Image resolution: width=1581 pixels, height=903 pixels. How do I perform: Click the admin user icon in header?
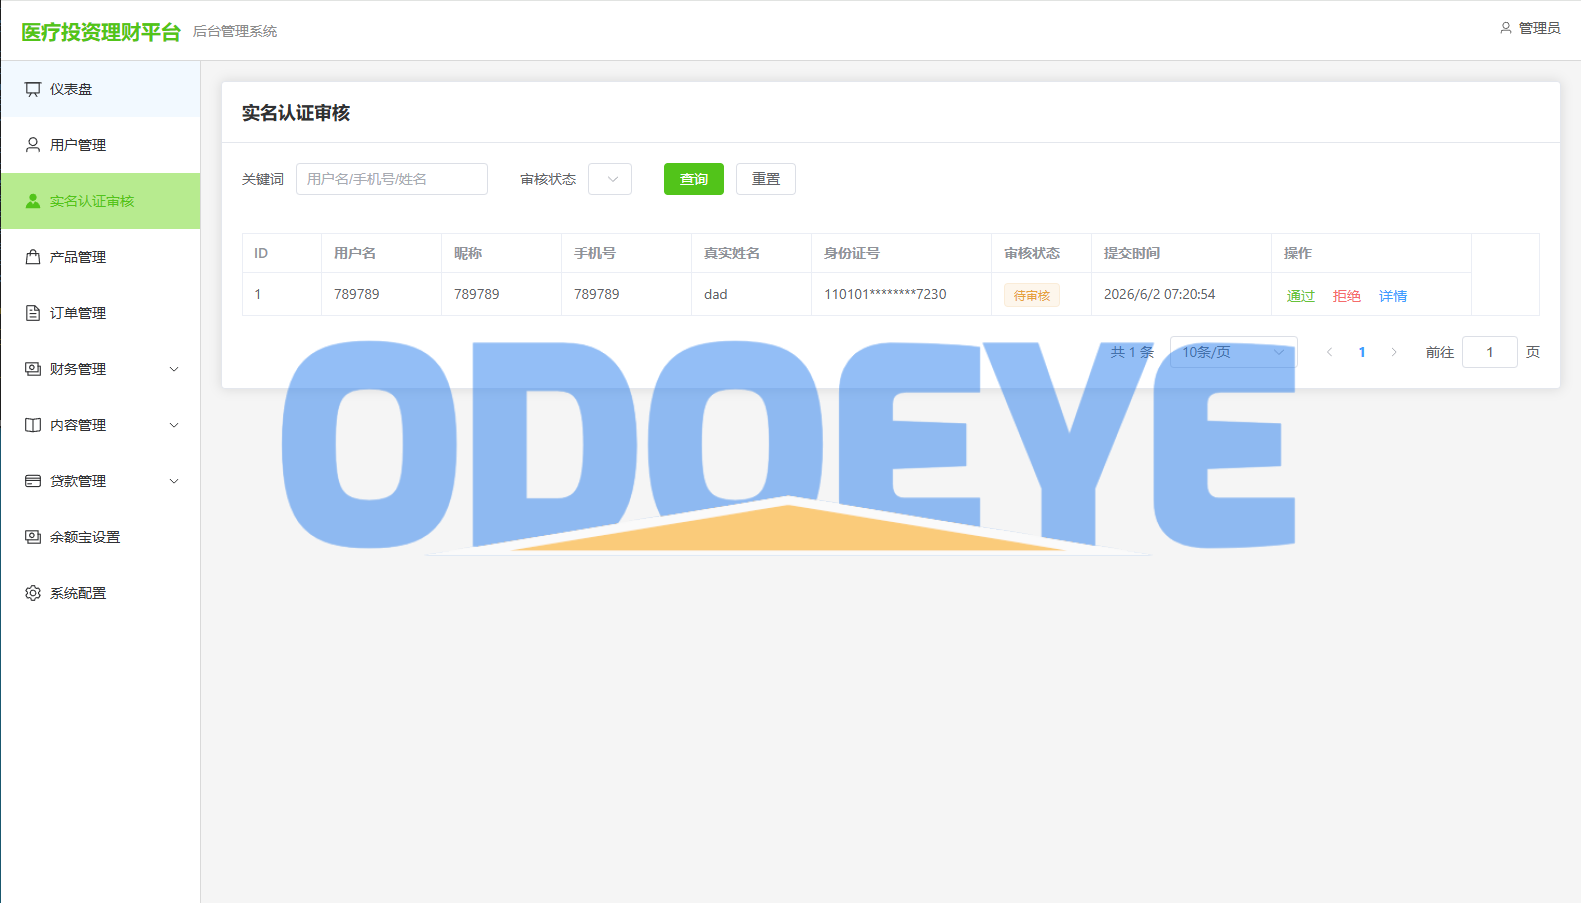pos(1506,28)
